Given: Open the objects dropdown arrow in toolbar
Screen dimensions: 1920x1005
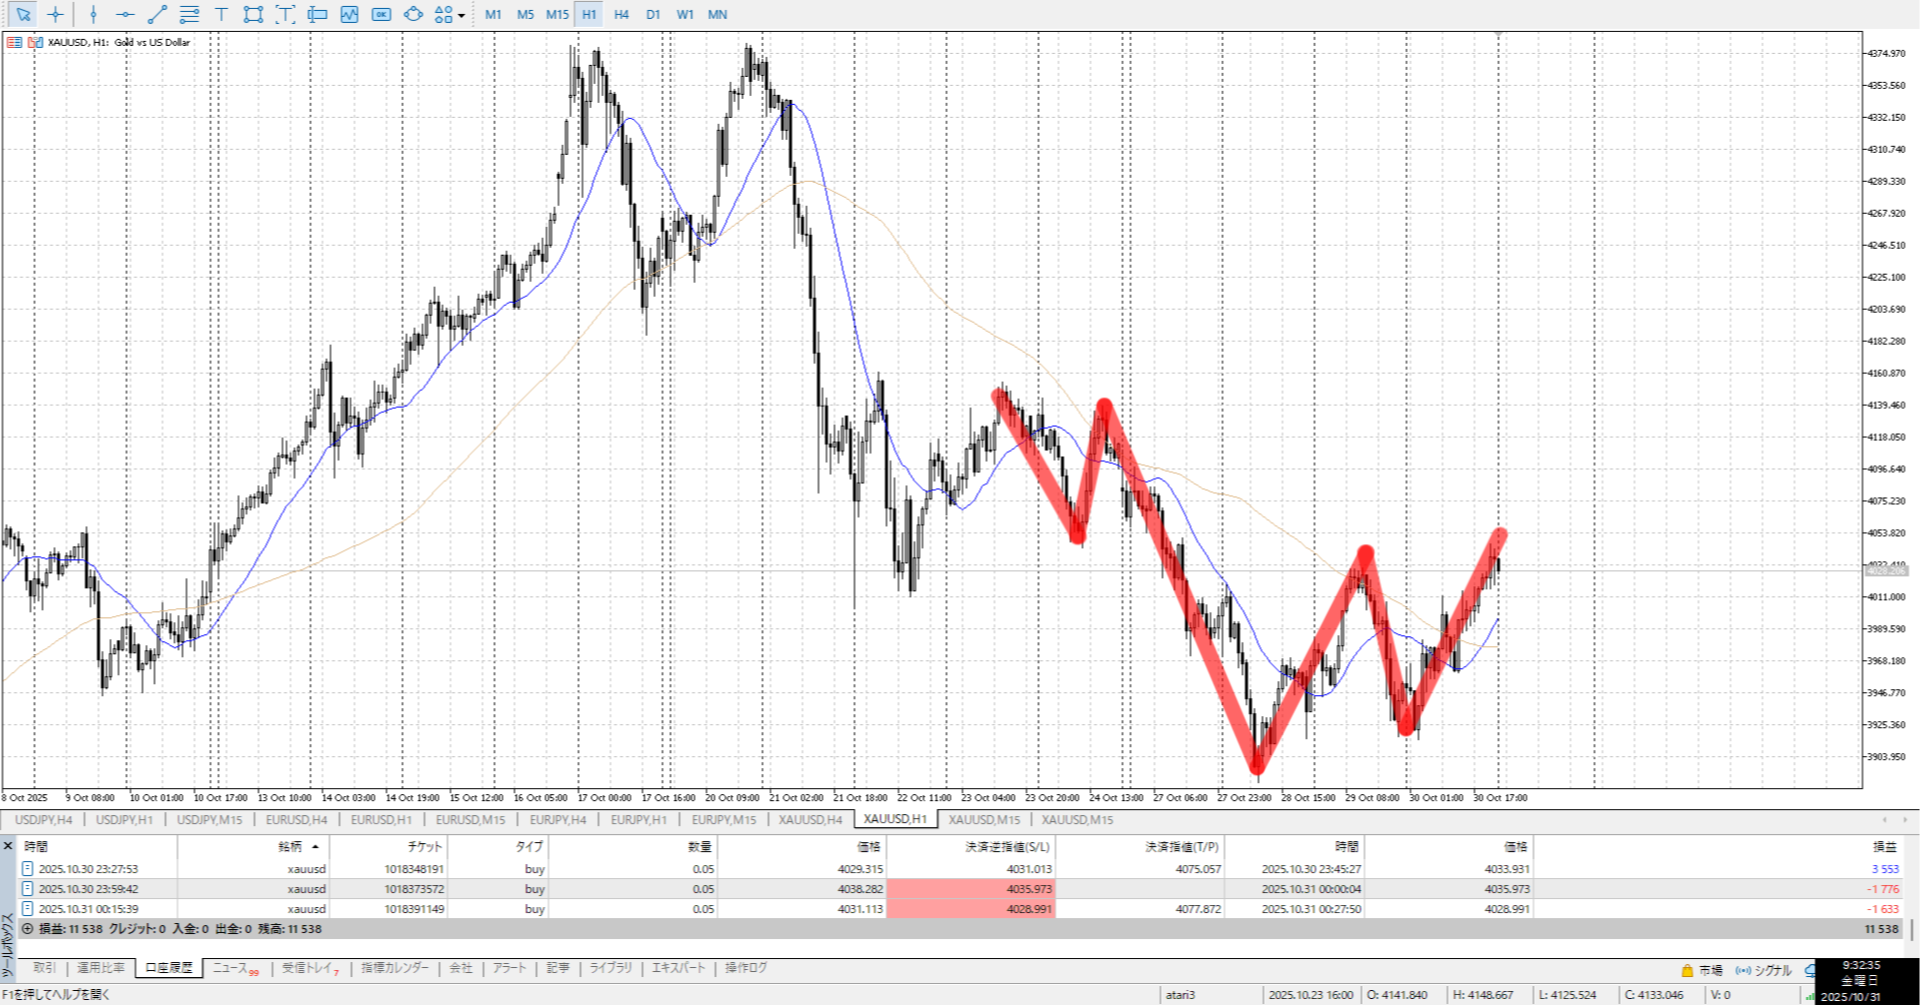Looking at the screenshot, I should tap(461, 15).
